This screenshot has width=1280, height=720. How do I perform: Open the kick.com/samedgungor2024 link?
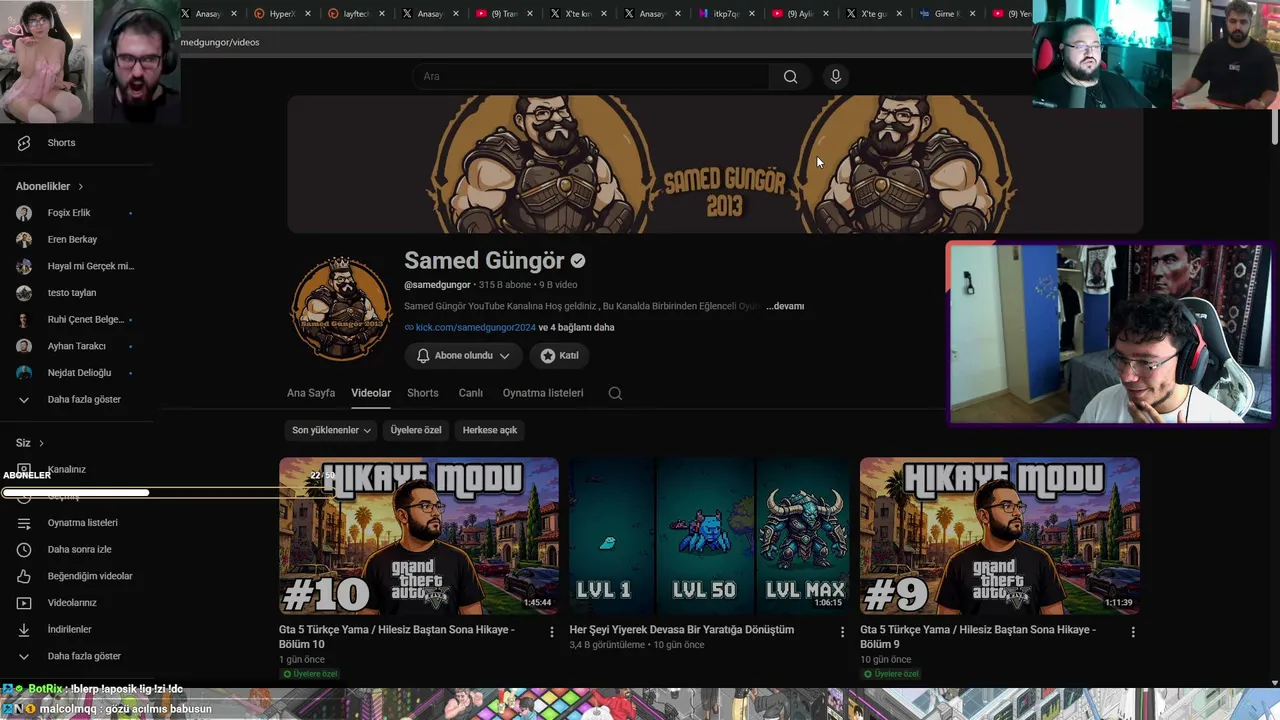pos(476,328)
